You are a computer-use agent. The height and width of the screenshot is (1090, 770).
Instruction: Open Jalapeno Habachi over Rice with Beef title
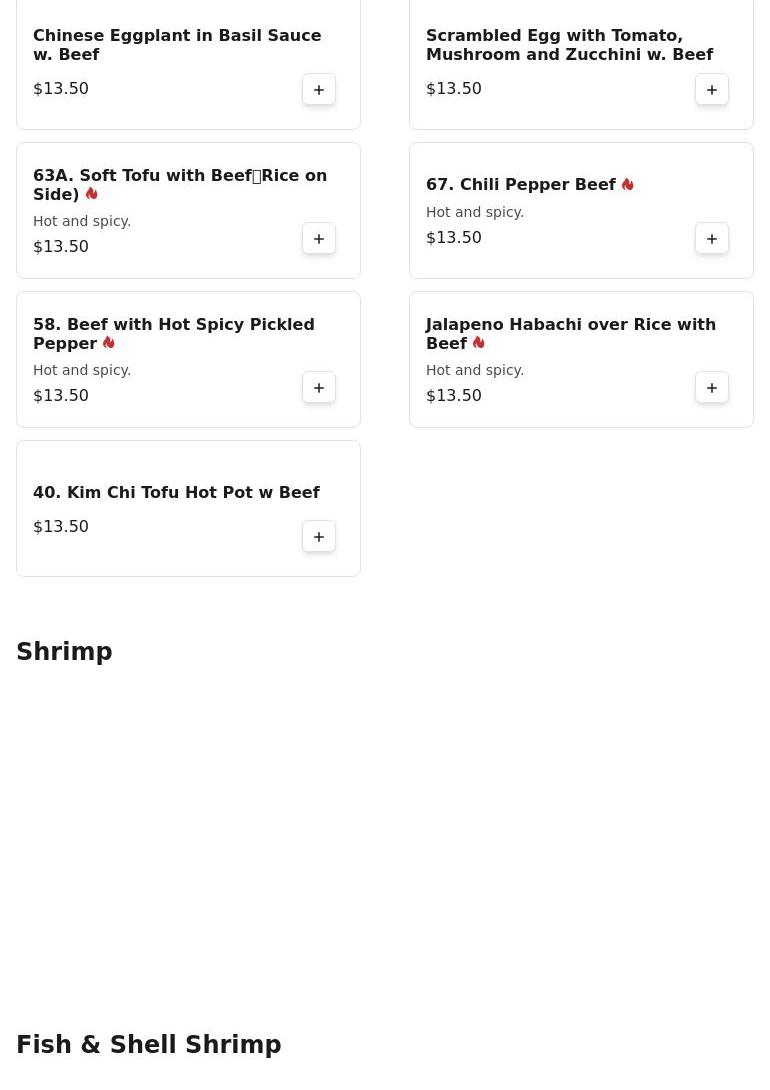(x=570, y=333)
